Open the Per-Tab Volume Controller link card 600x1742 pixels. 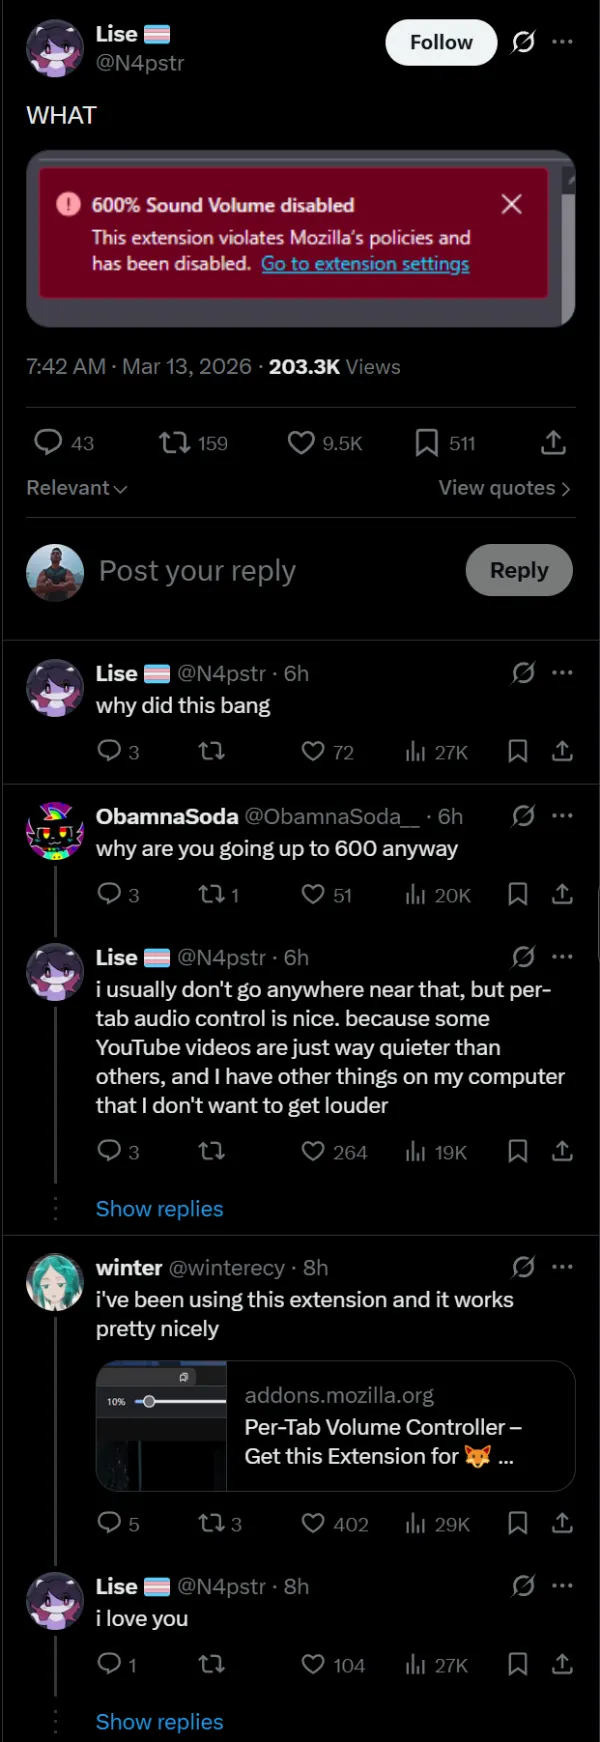[335, 1426]
